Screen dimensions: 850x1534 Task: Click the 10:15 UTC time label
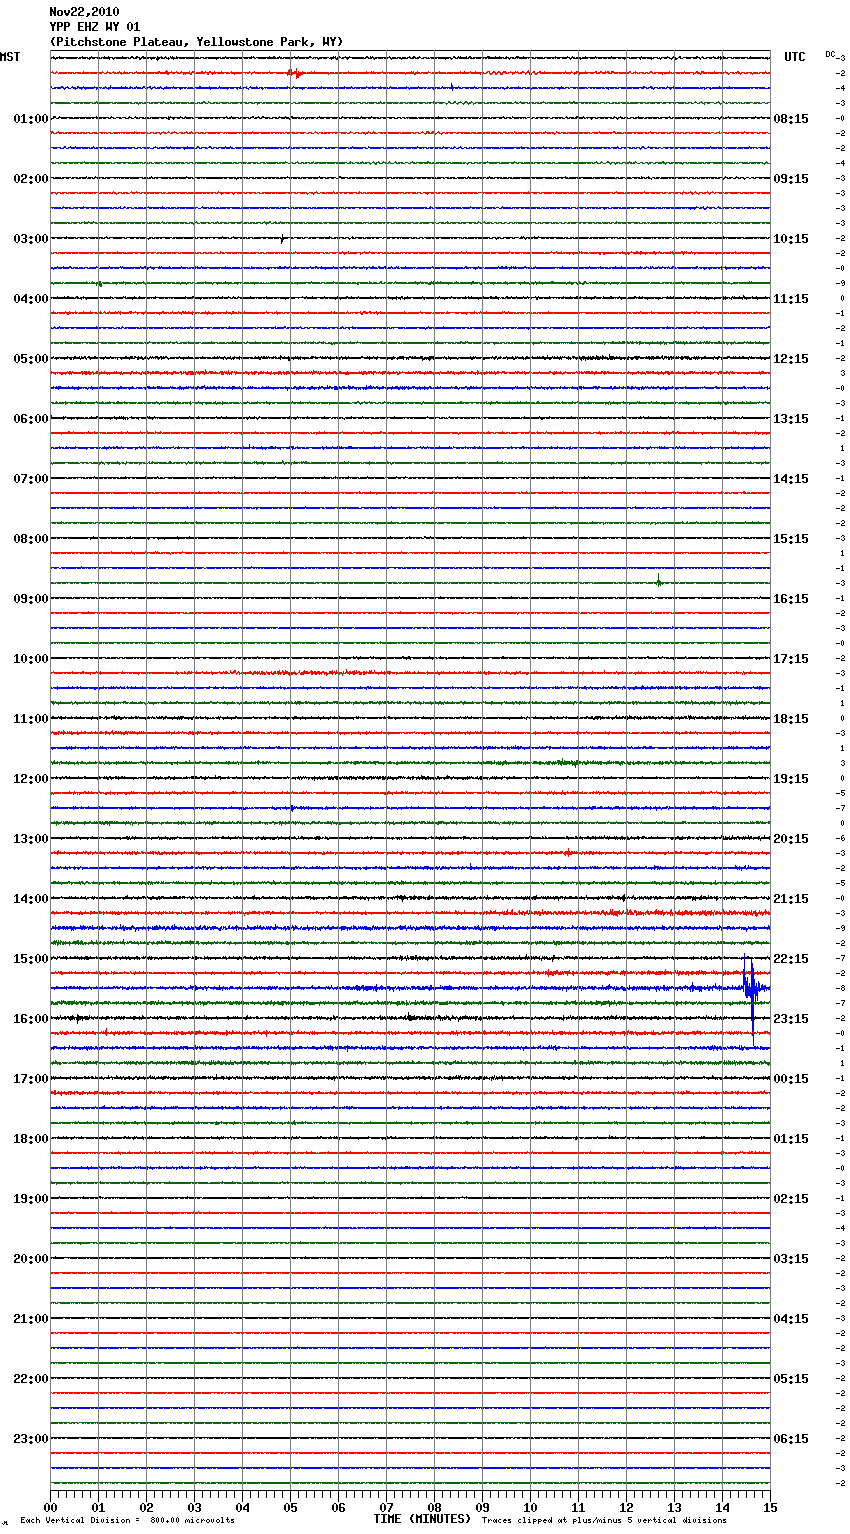(791, 239)
